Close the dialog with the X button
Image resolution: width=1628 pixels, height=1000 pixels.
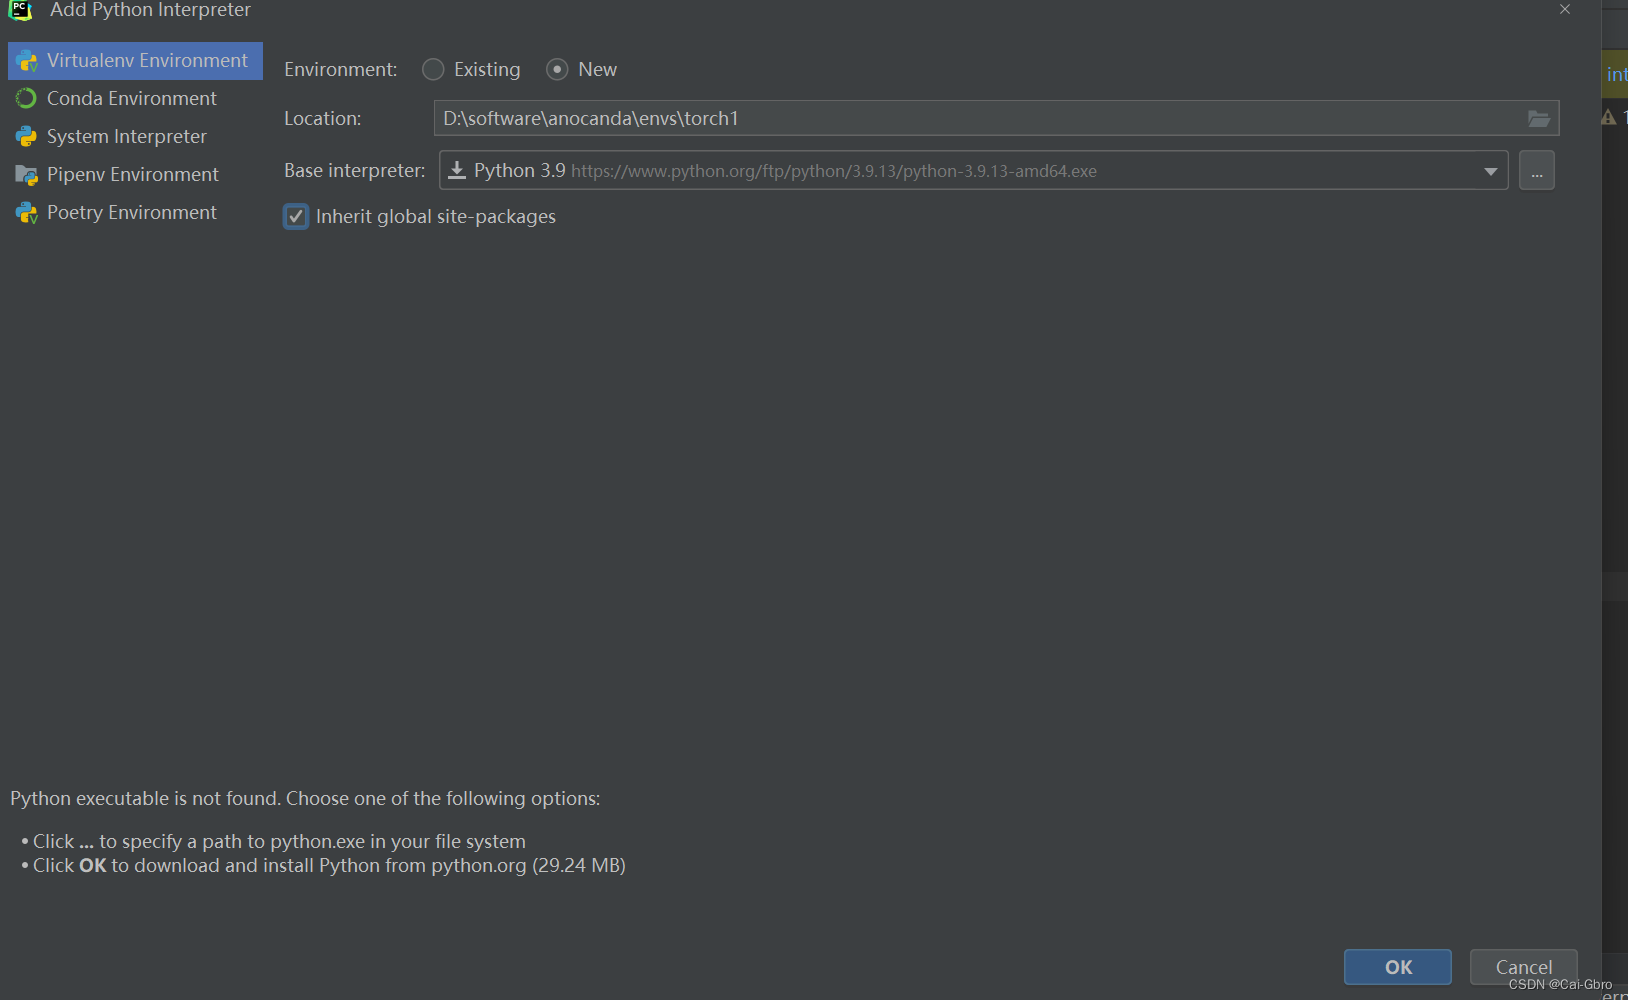[1565, 9]
